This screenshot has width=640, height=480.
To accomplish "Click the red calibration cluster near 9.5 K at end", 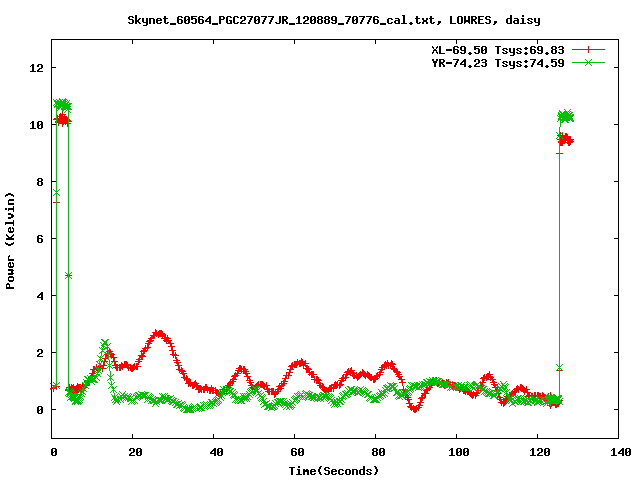I will pyautogui.click(x=565, y=140).
